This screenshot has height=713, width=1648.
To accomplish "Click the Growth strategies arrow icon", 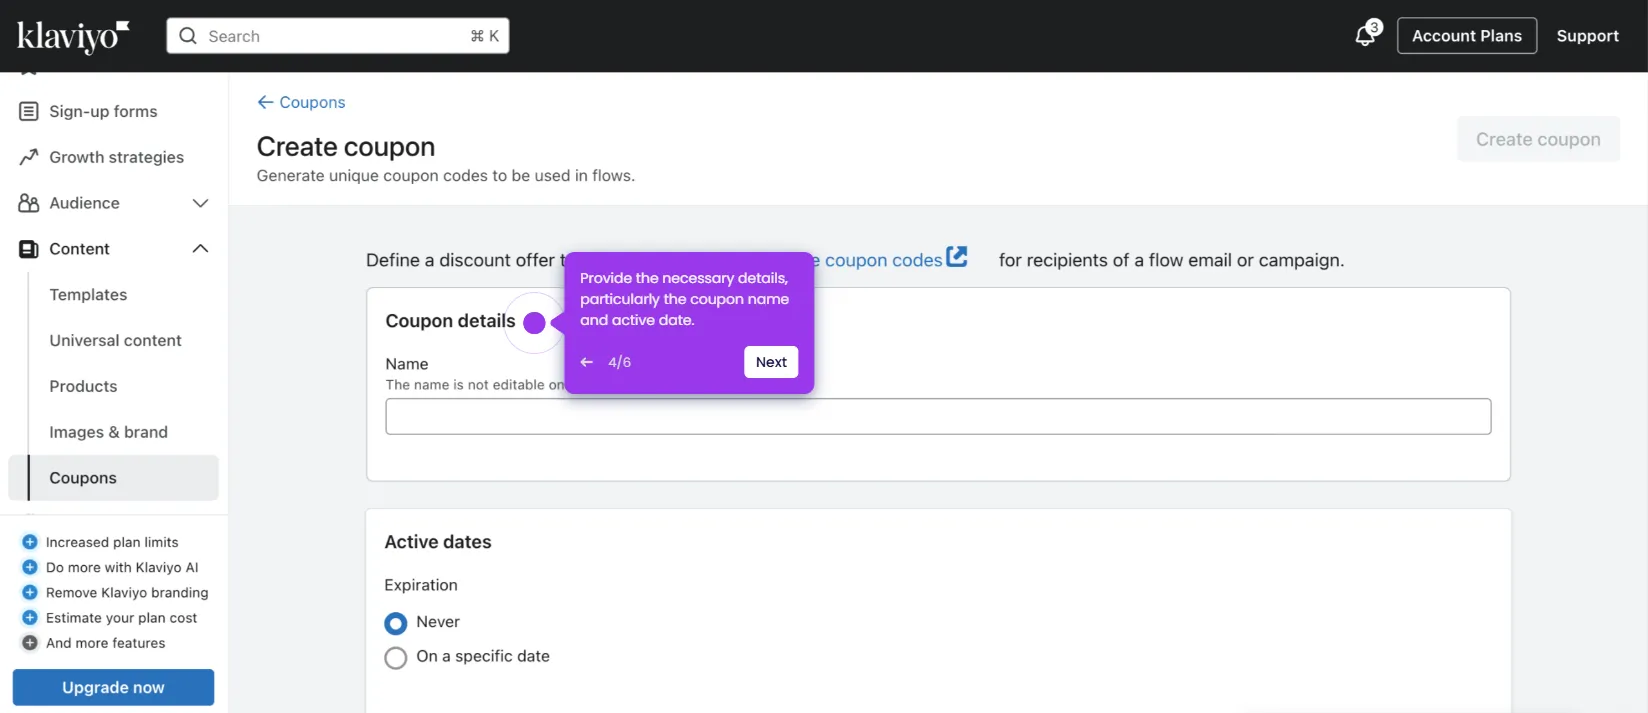I will click(x=29, y=157).
